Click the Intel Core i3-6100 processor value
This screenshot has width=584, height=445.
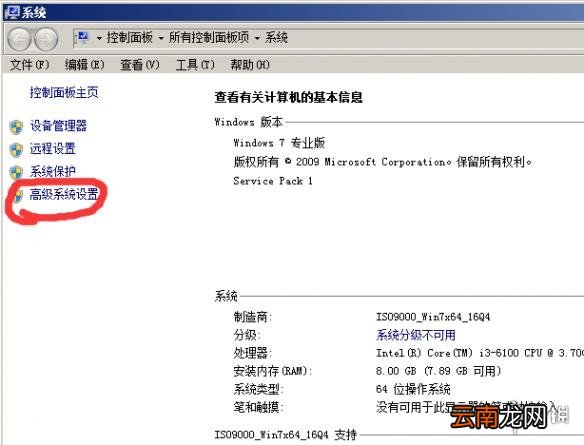click(x=480, y=353)
